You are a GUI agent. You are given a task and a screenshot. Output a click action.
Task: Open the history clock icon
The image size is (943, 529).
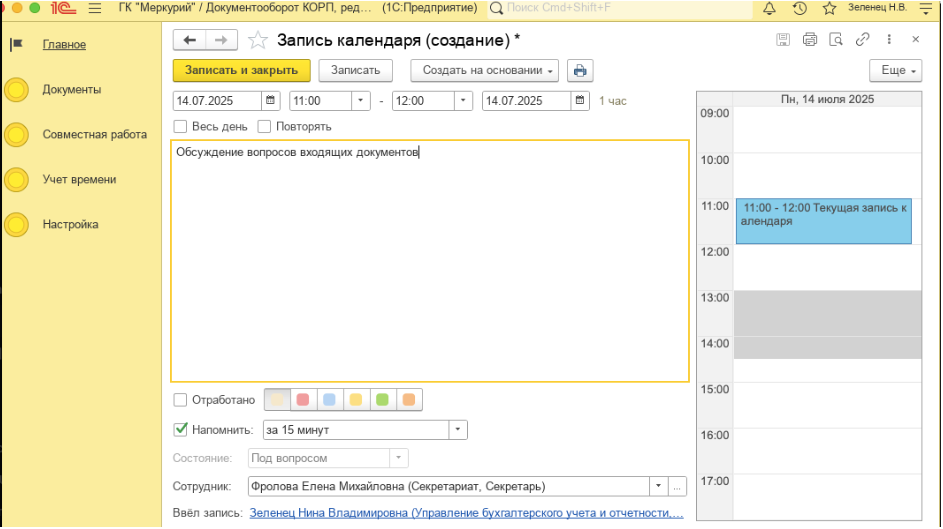799,9
